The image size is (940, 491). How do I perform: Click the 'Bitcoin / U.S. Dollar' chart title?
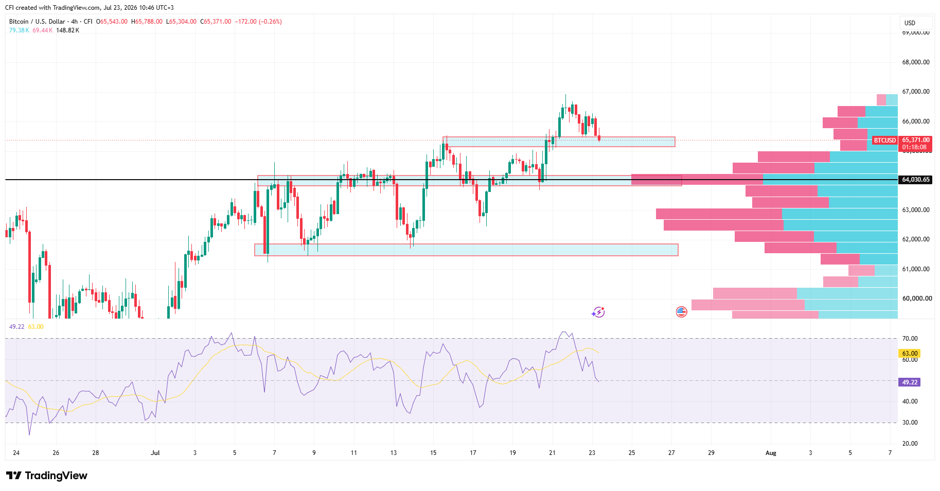(36, 22)
